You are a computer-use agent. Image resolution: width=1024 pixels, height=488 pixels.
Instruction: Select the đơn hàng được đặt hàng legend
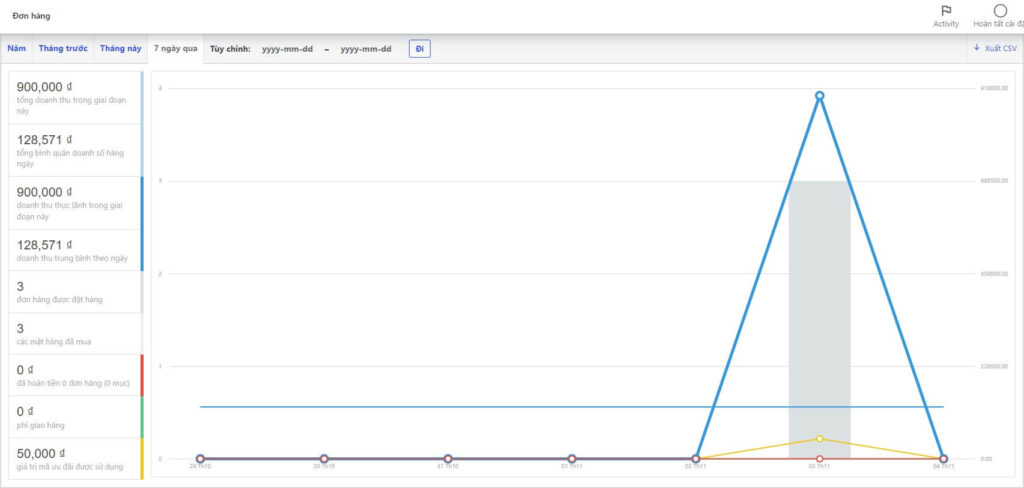[x=75, y=291]
